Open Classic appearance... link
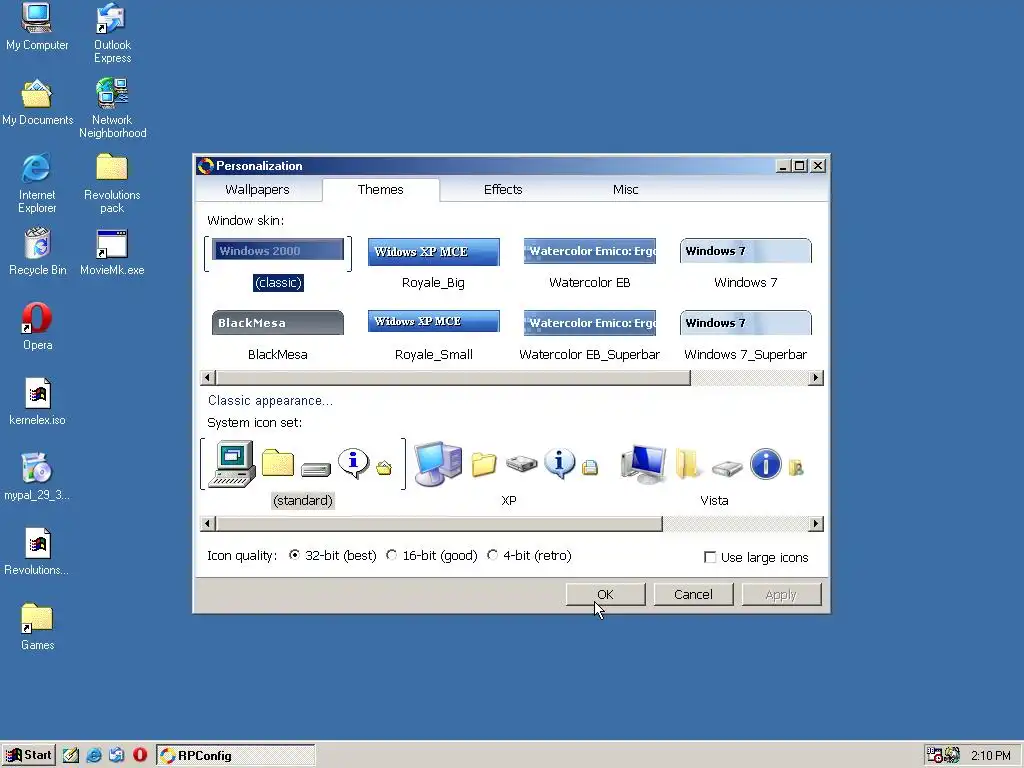 [270, 400]
